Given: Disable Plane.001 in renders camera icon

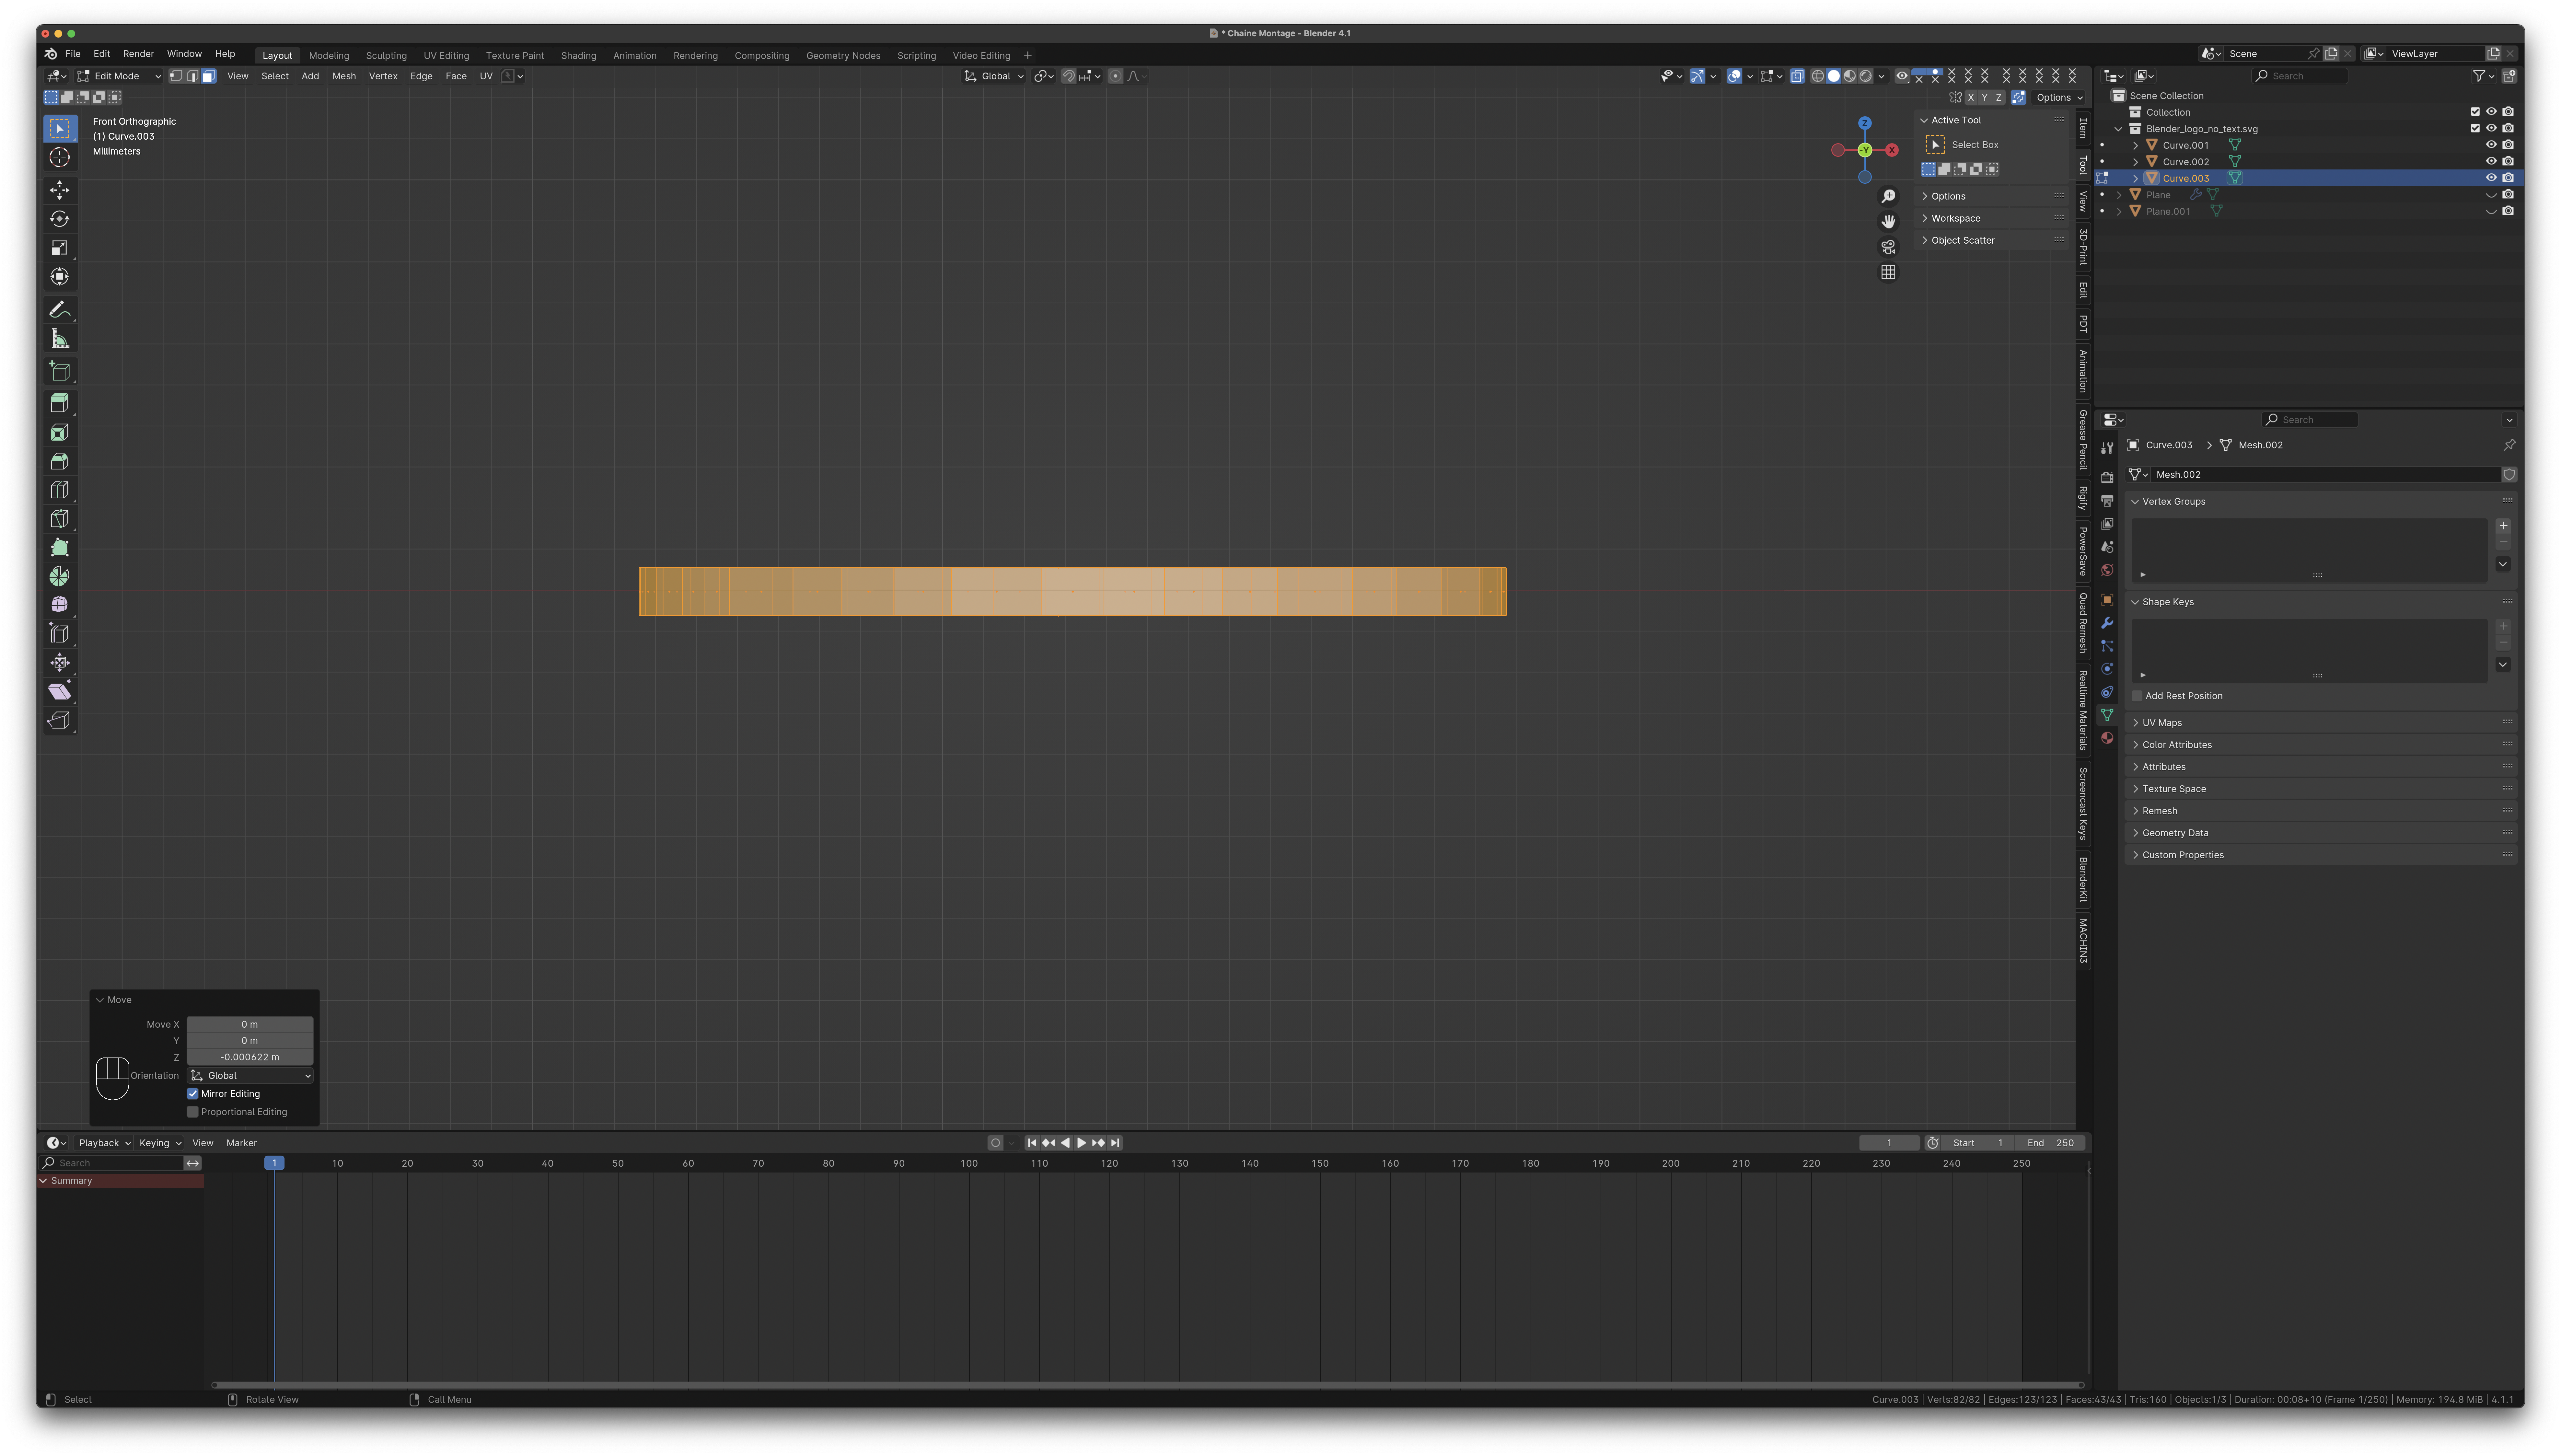Looking at the screenshot, I should 2508,211.
